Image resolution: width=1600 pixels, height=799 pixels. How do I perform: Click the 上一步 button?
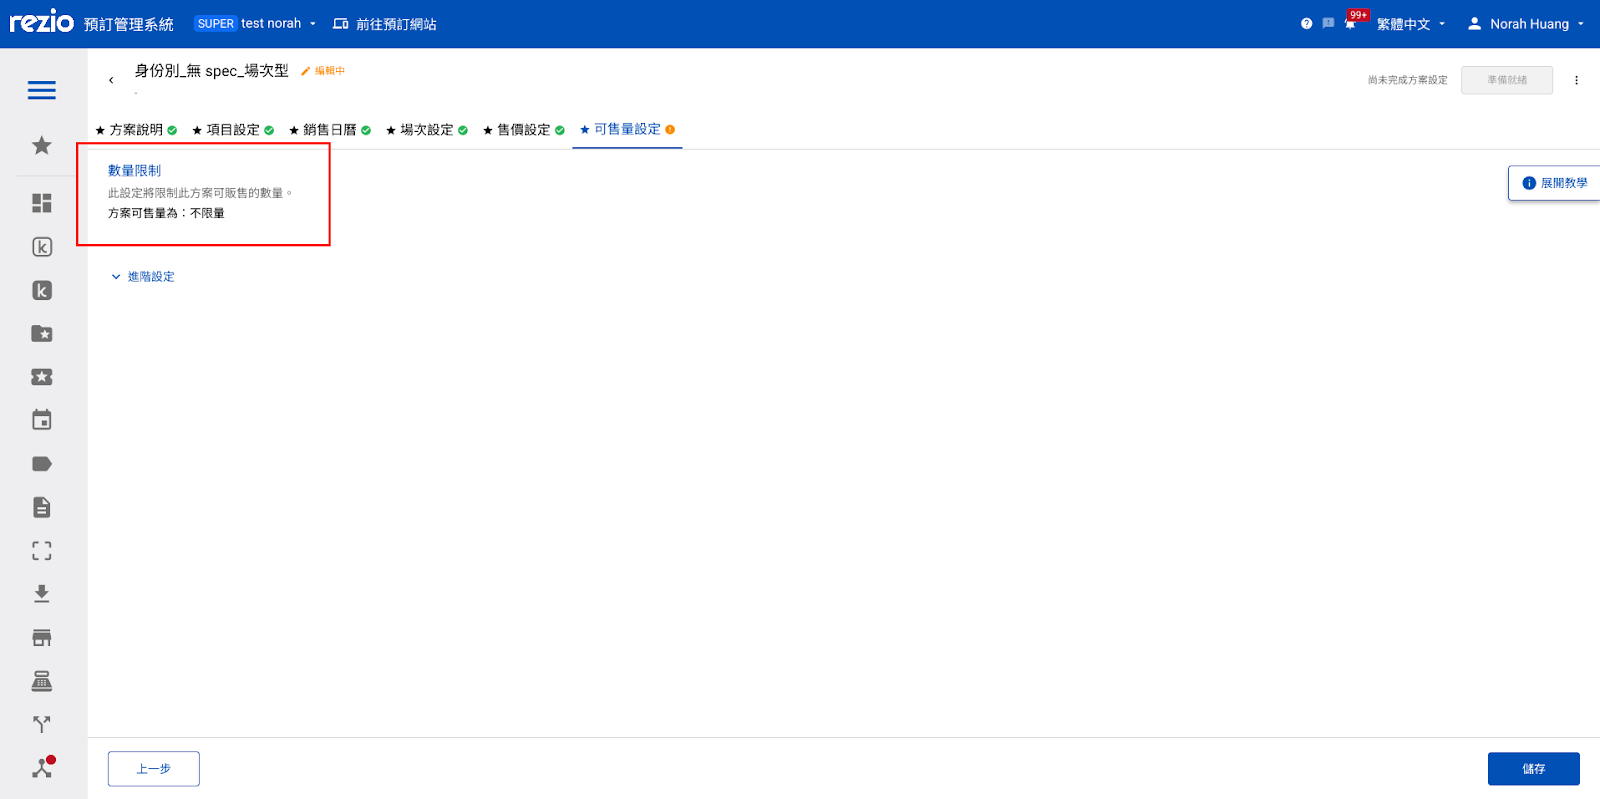click(154, 769)
